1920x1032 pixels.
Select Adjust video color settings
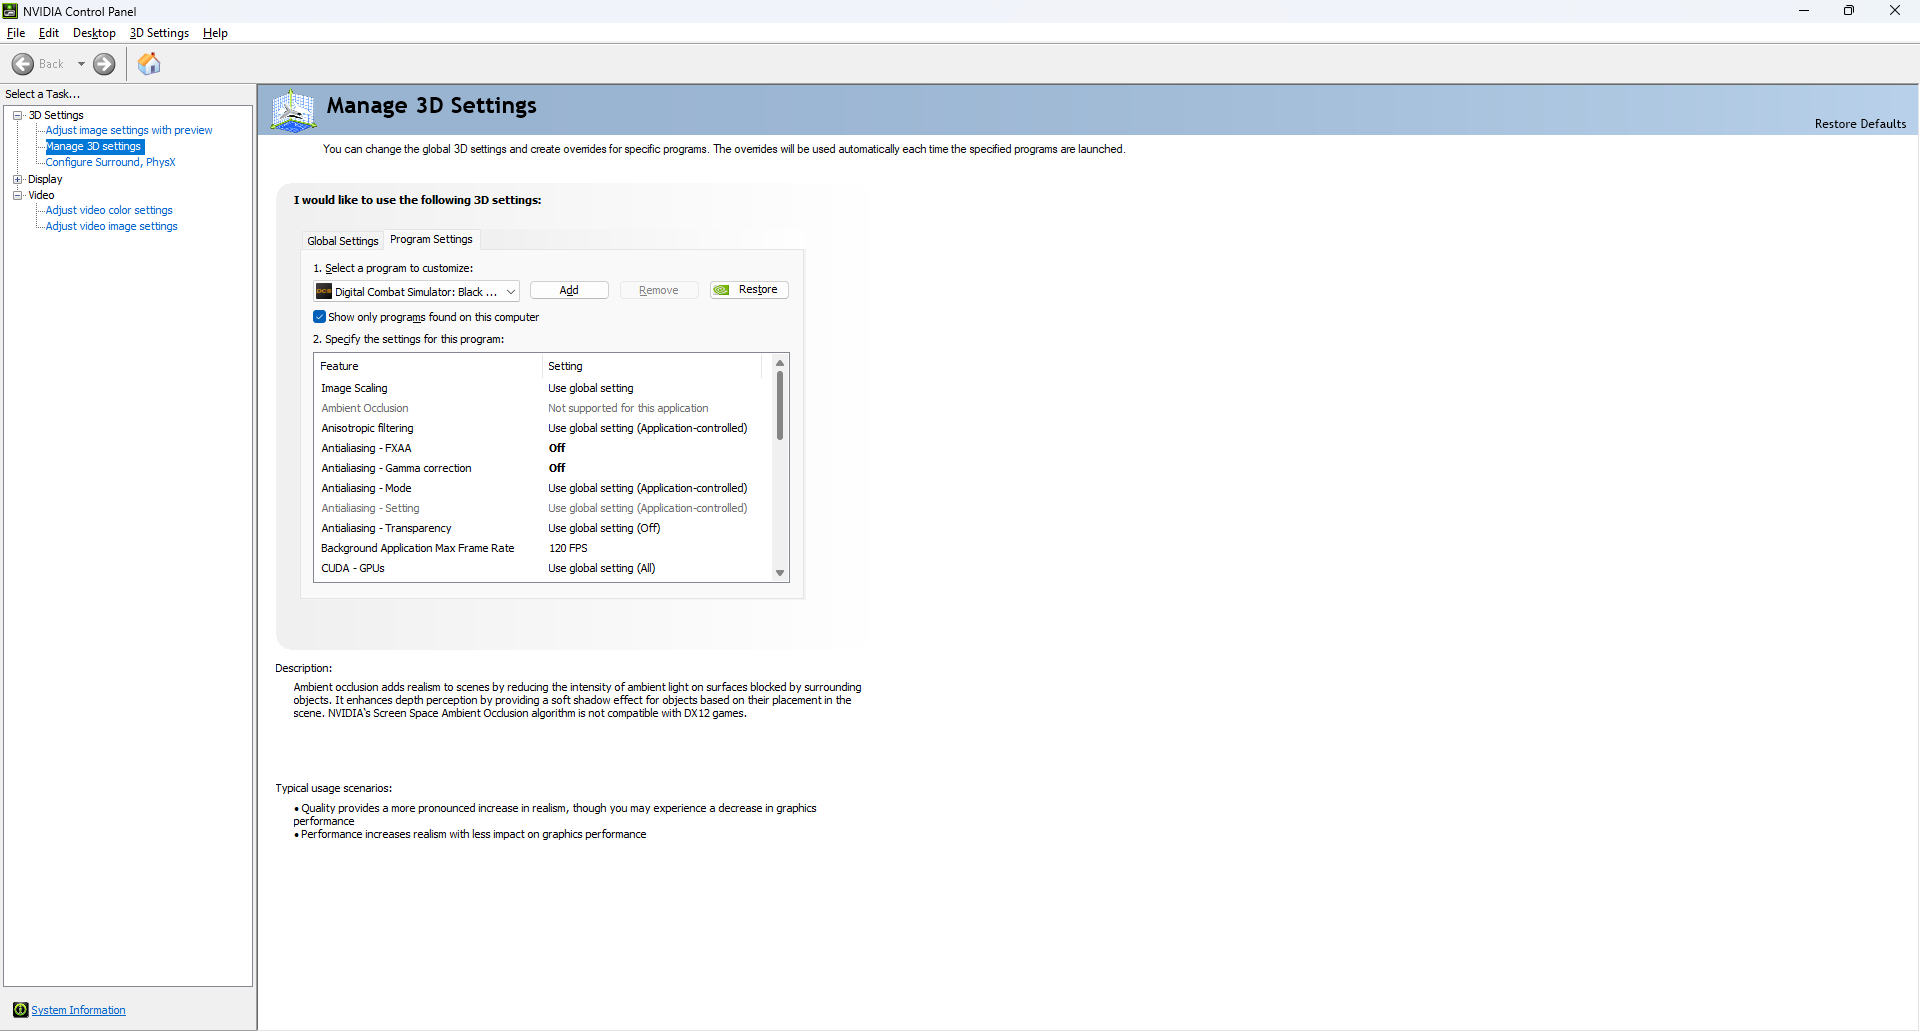pos(109,210)
